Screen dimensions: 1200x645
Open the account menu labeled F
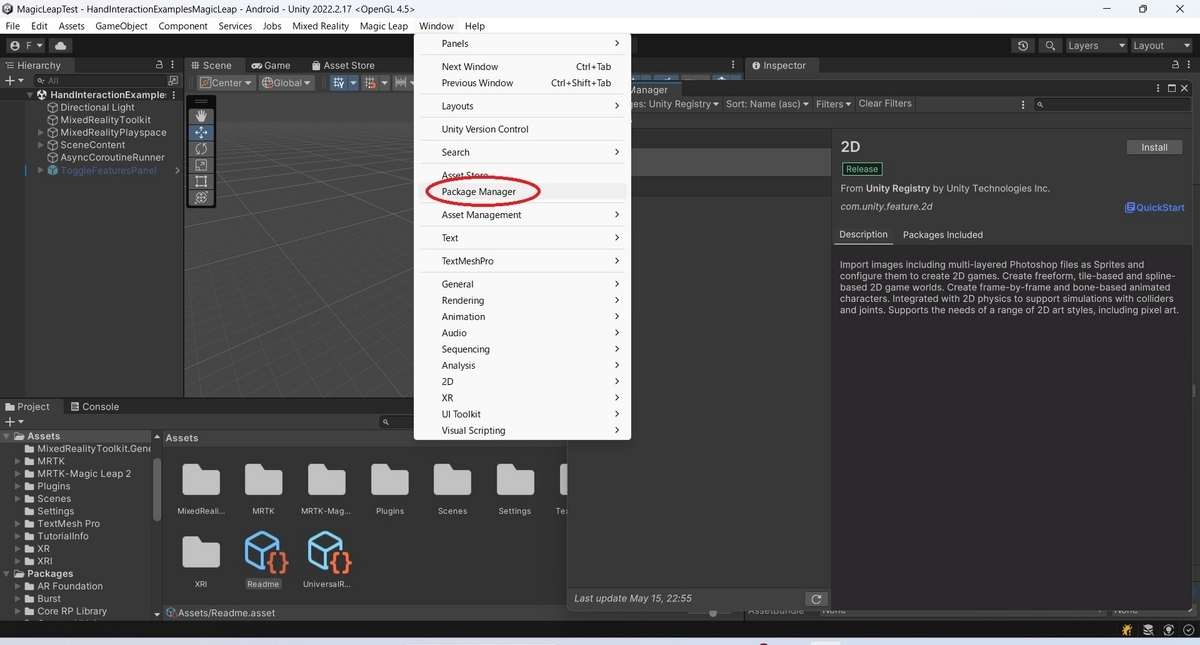click(26, 46)
